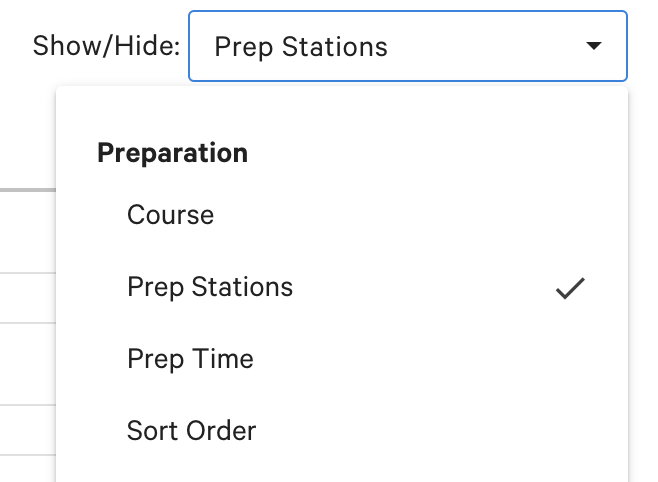Pick Sort Order under Preparation
Image resolution: width=658 pixels, height=482 pixels.
tap(191, 431)
